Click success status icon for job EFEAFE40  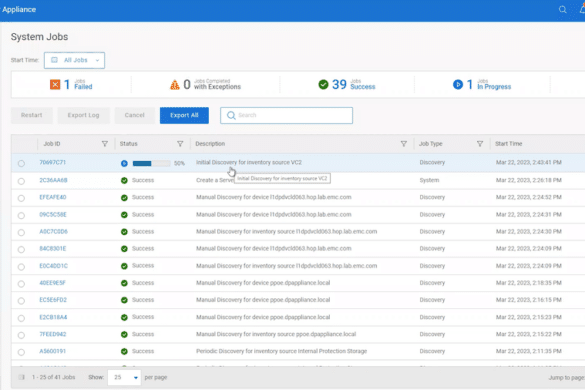pyautogui.click(x=124, y=198)
